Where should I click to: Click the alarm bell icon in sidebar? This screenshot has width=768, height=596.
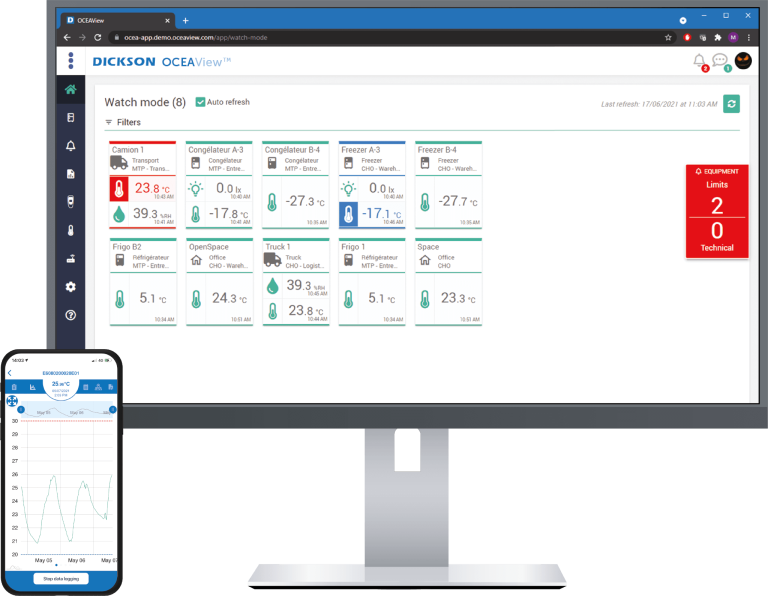[70, 146]
